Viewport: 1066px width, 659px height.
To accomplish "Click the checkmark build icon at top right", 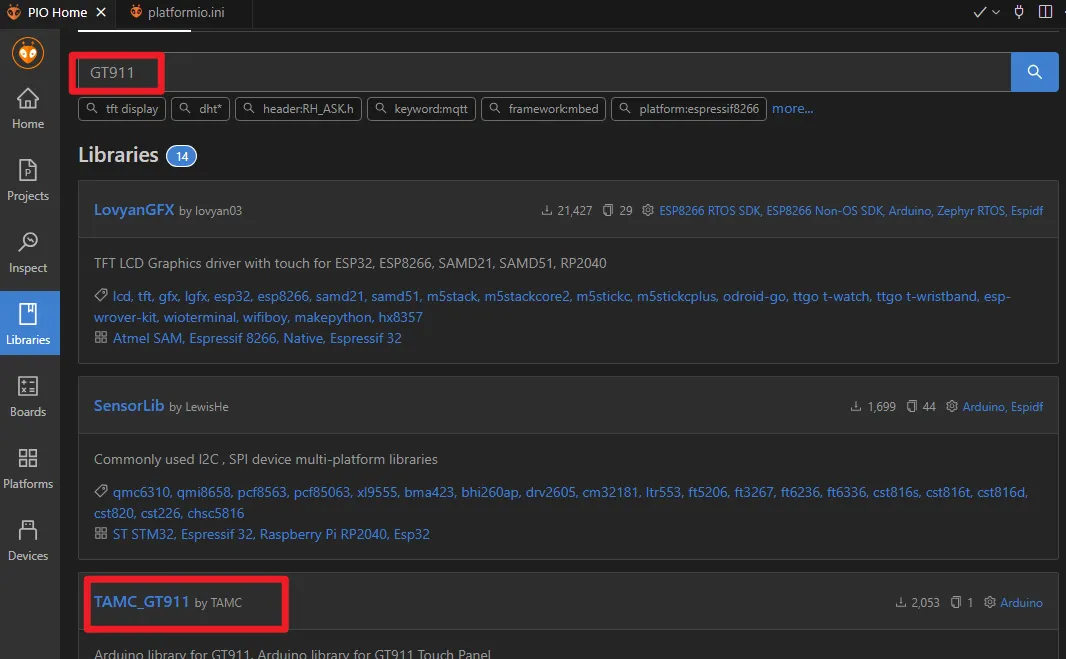I will coord(979,12).
